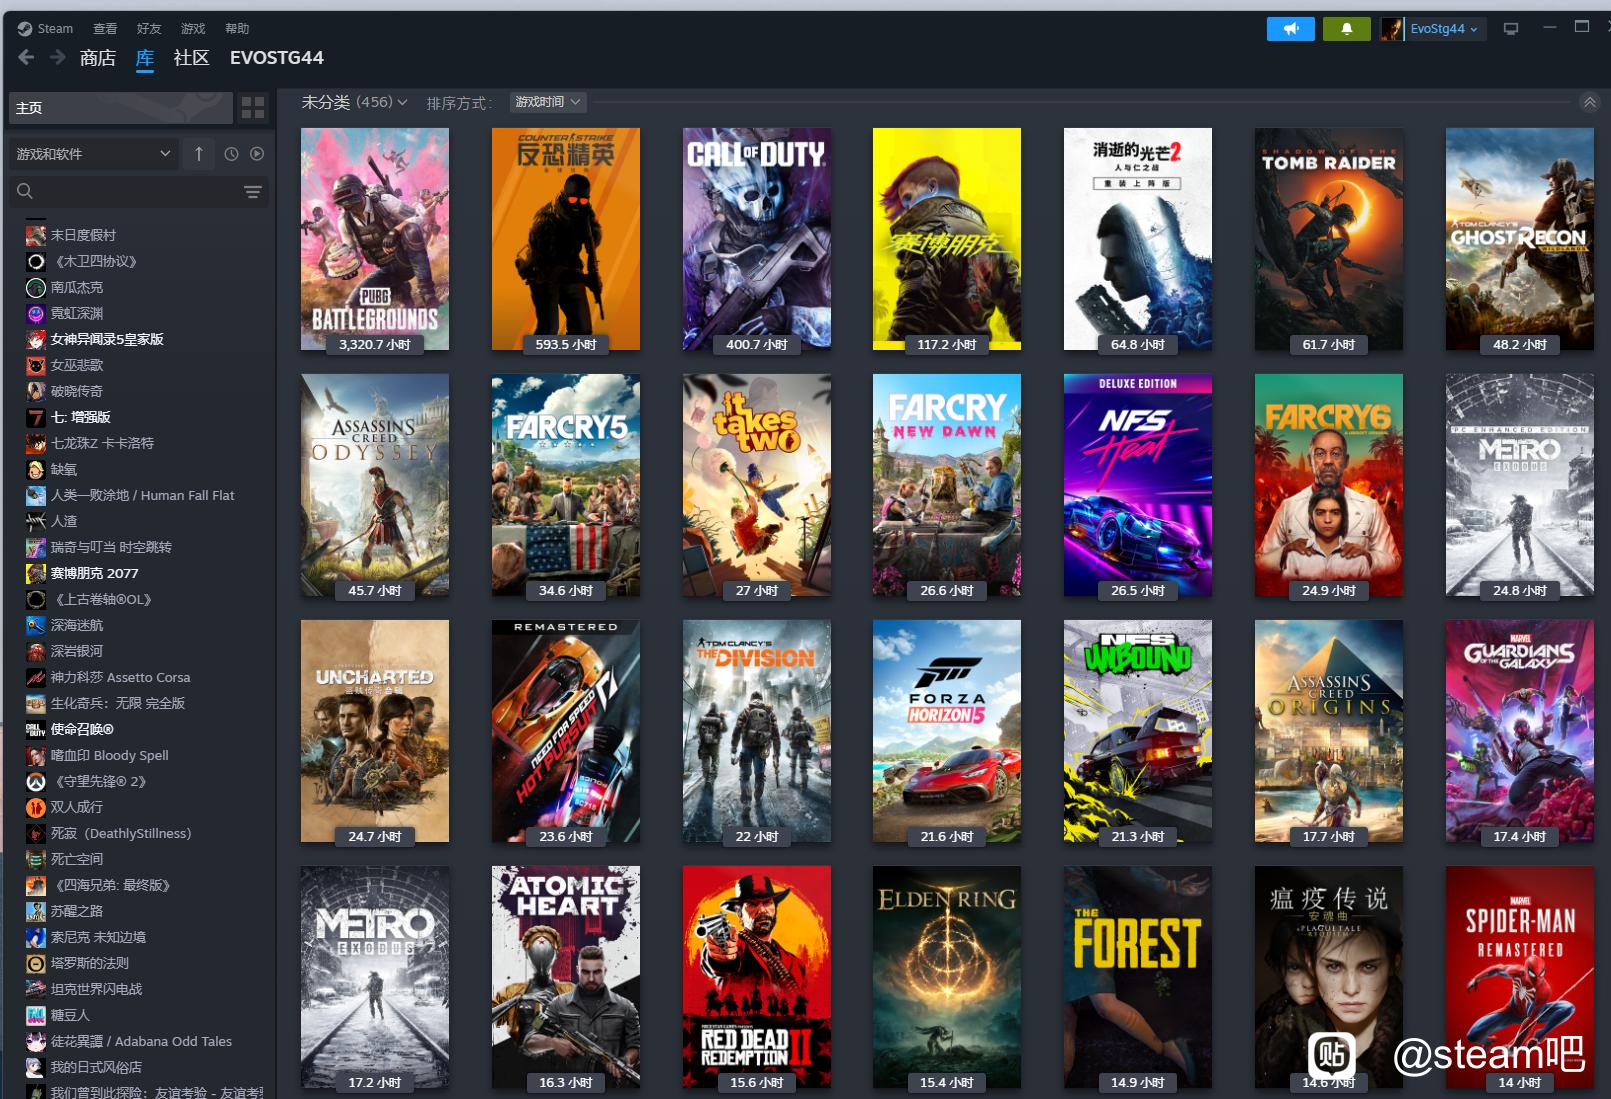
Task: Select 使命召唤® in sidebar list
Action: click(x=82, y=729)
